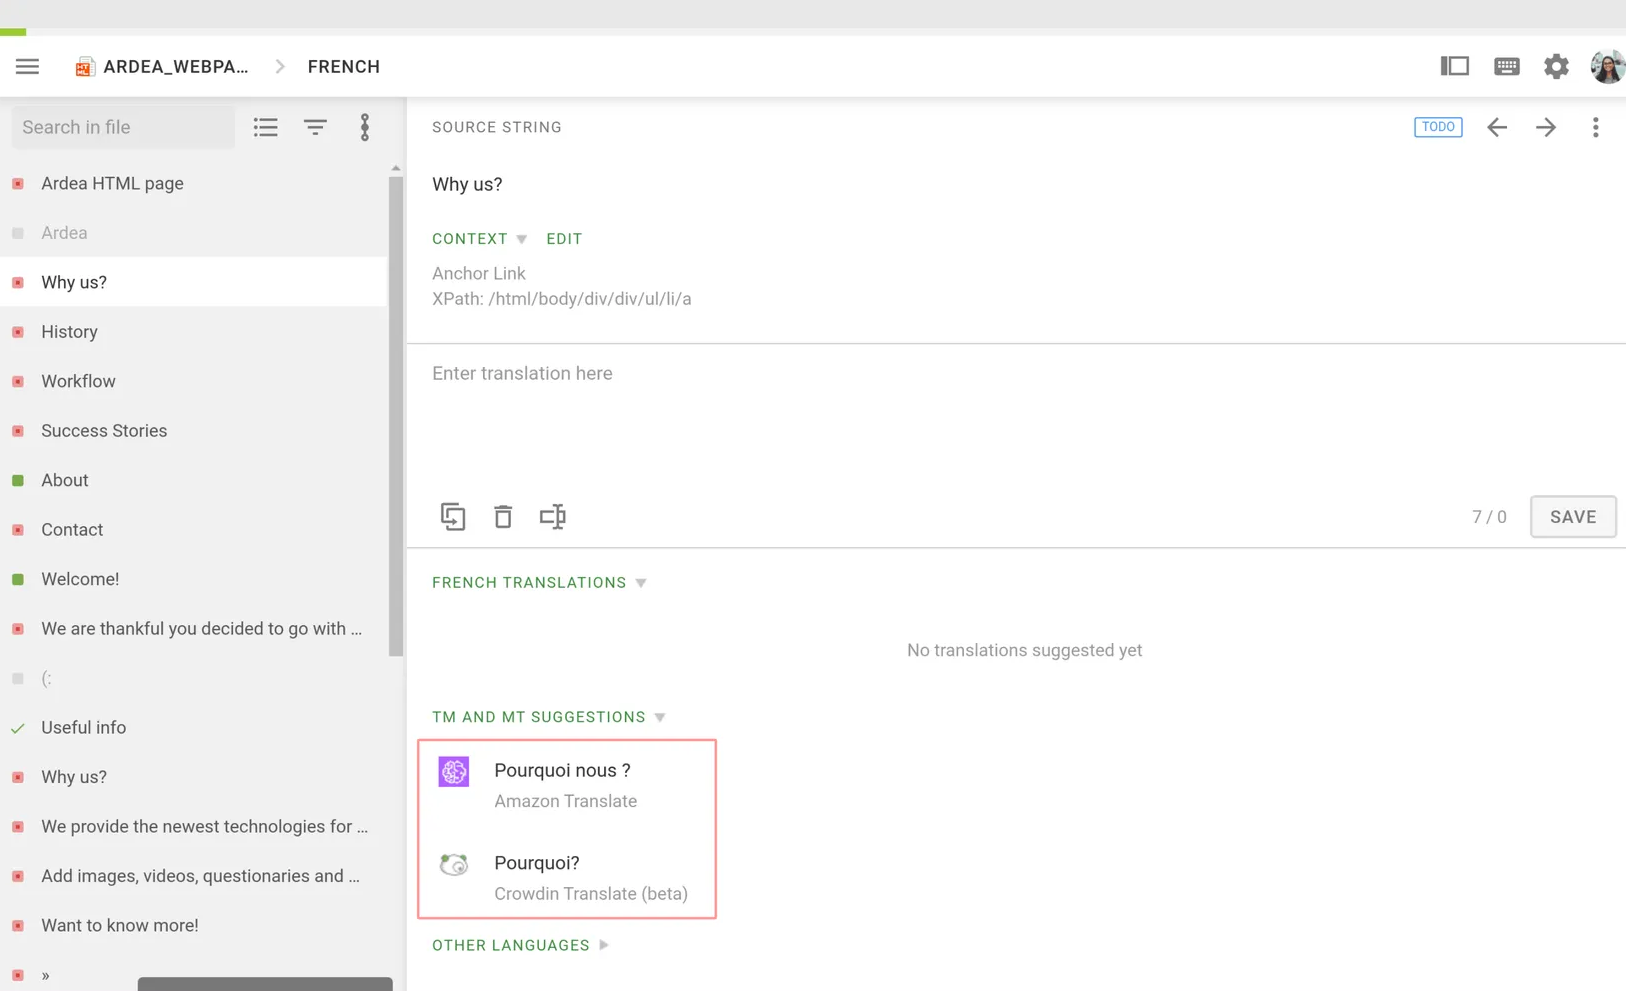
Task: Open keyboard shortcuts icon
Action: coord(1506,67)
